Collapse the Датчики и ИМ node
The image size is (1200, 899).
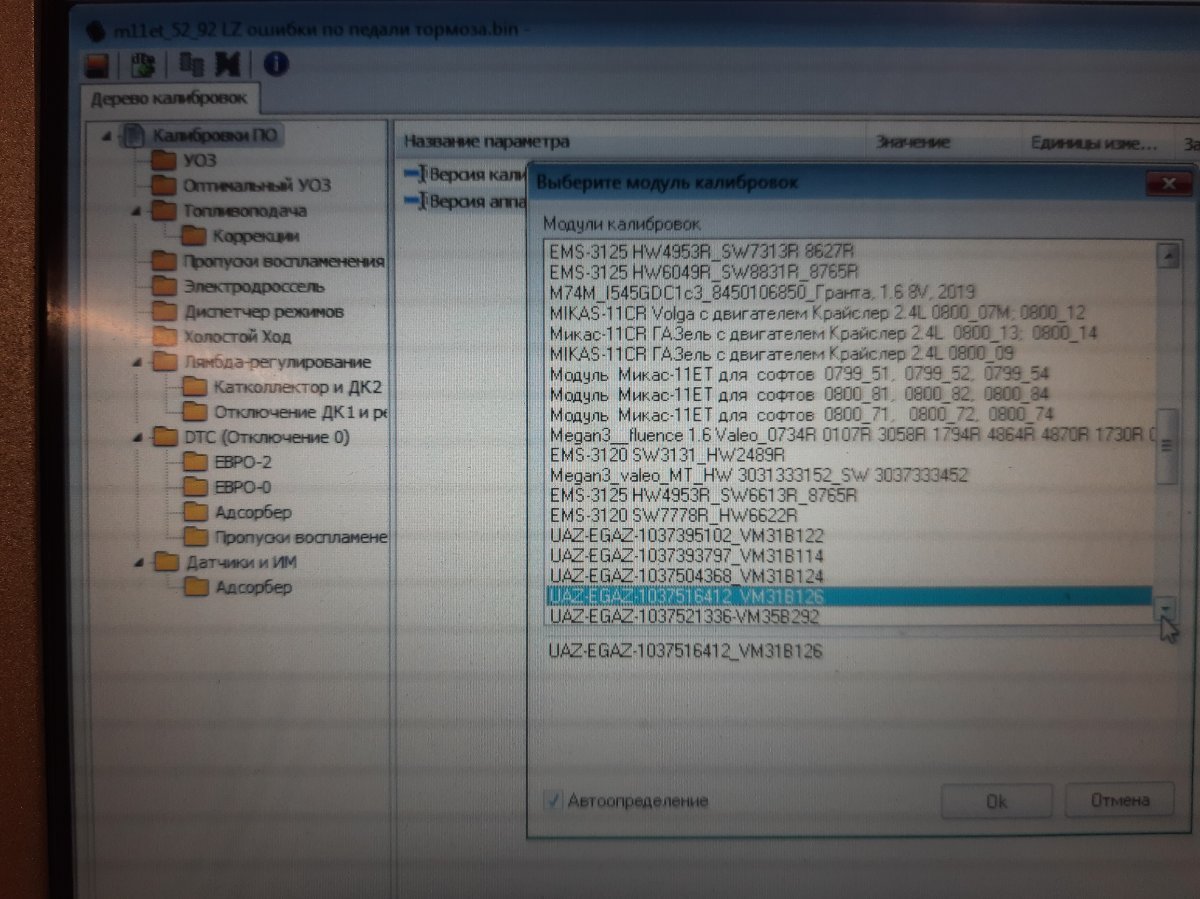(x=139, y=562)
